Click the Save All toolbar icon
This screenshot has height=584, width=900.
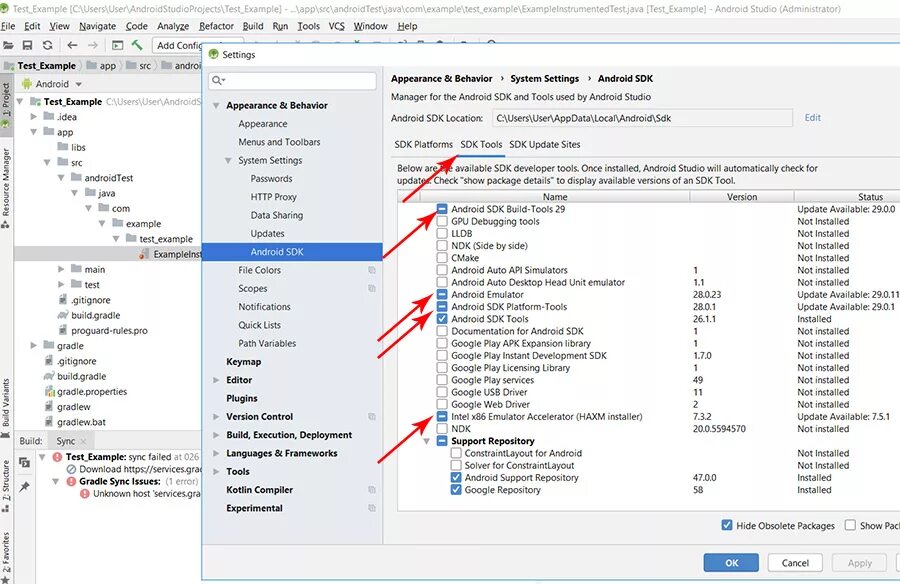coord(27,45)
